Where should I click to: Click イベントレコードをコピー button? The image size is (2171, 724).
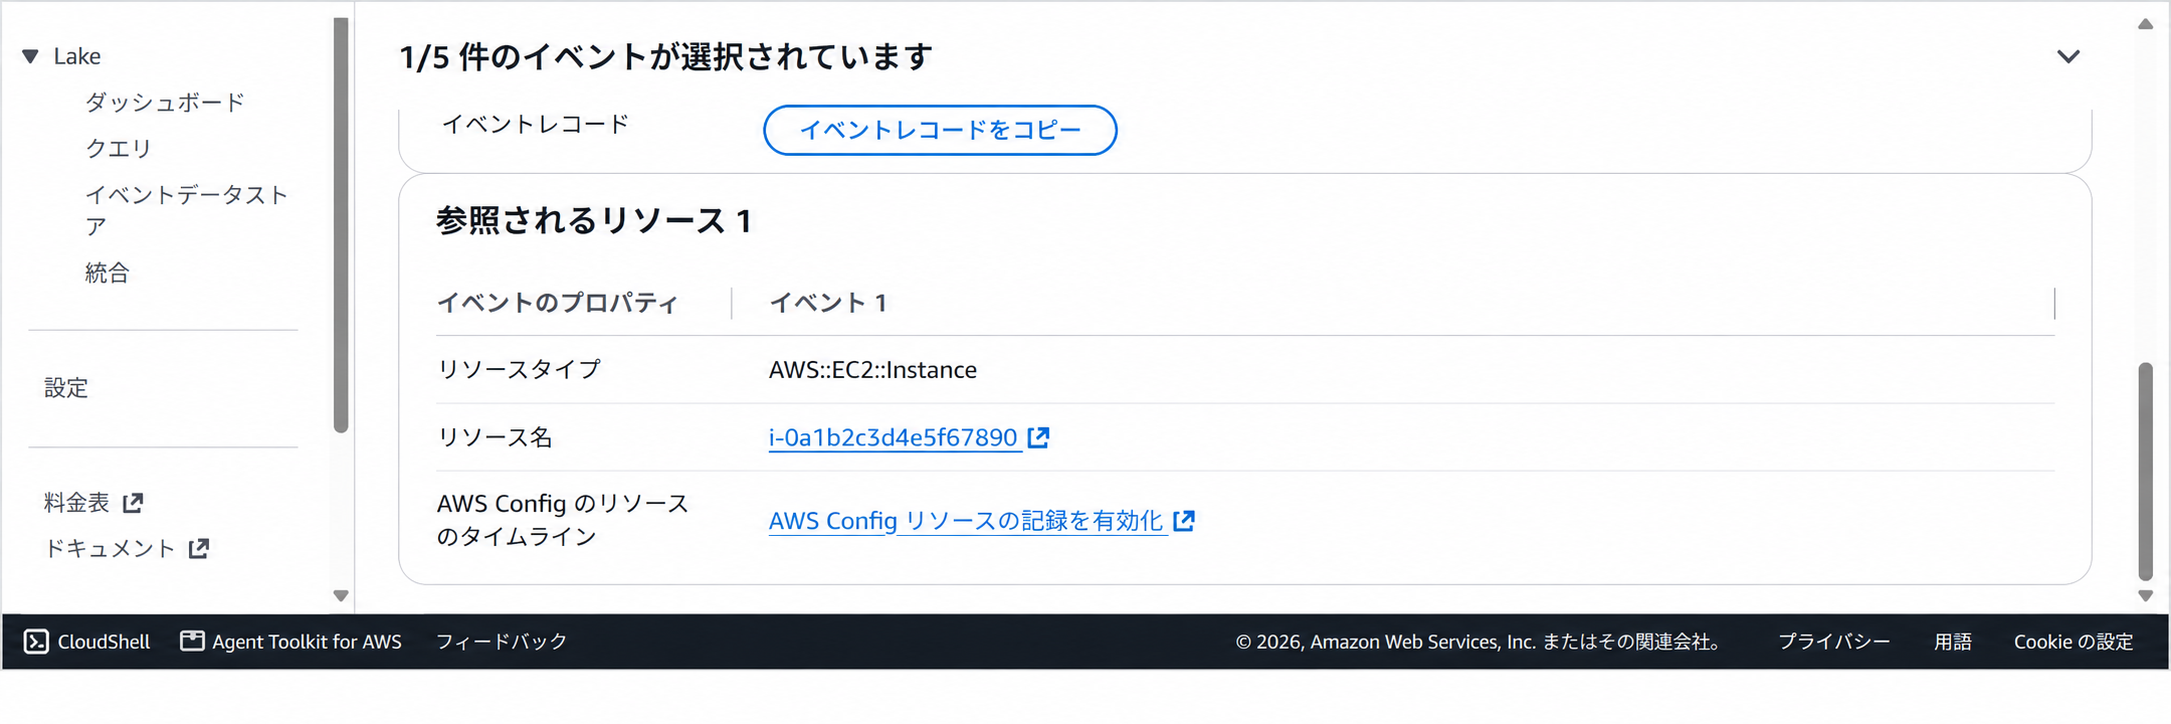pyautogui.click(x=940, y=130)
